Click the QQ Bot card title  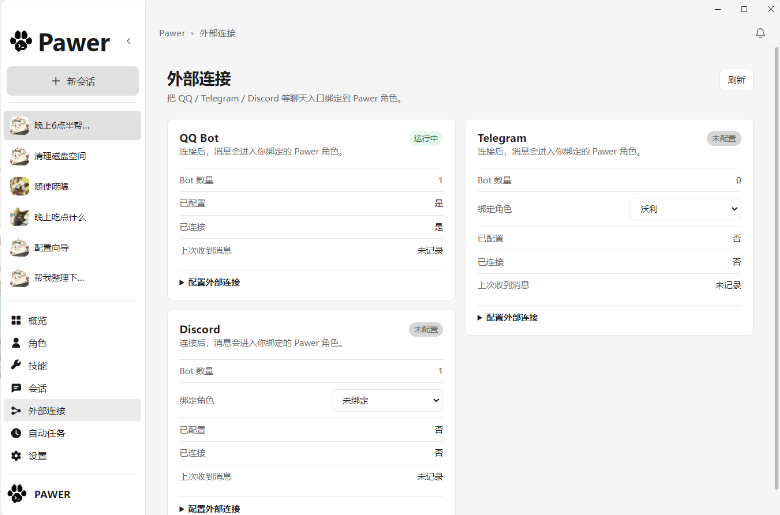pos(199,138)
